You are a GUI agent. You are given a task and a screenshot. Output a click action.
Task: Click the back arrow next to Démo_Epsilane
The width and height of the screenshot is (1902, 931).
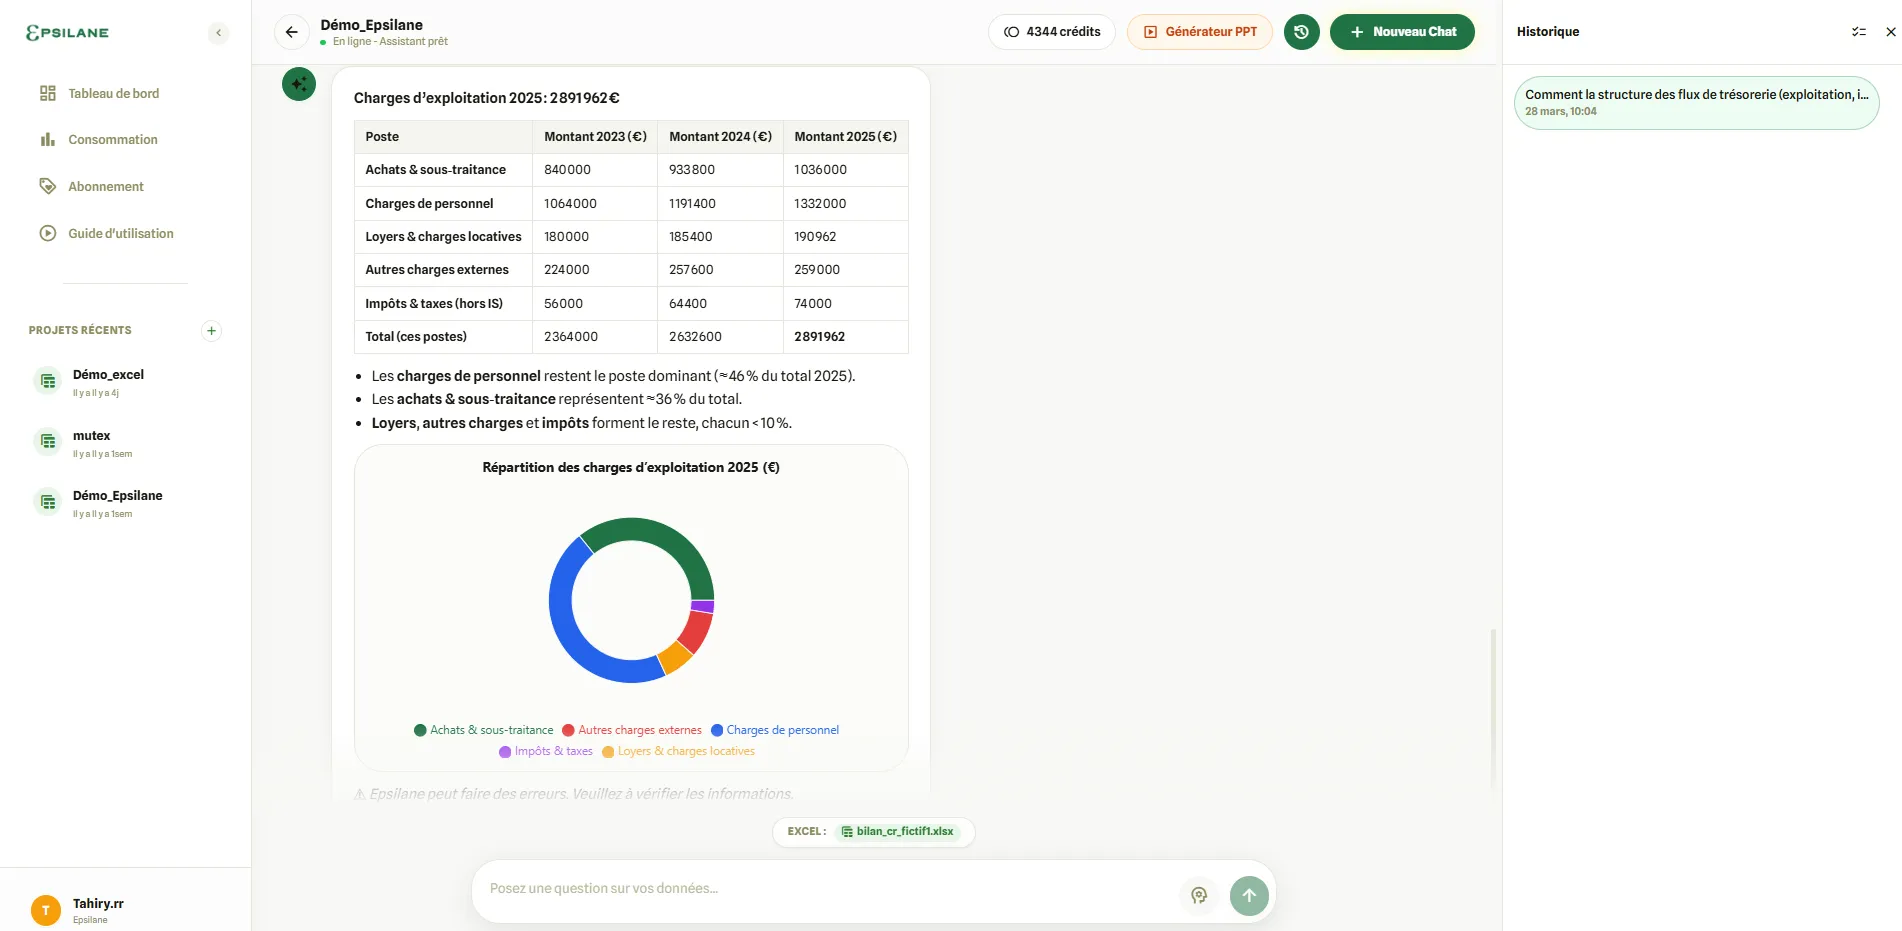[x=291, y=31]
